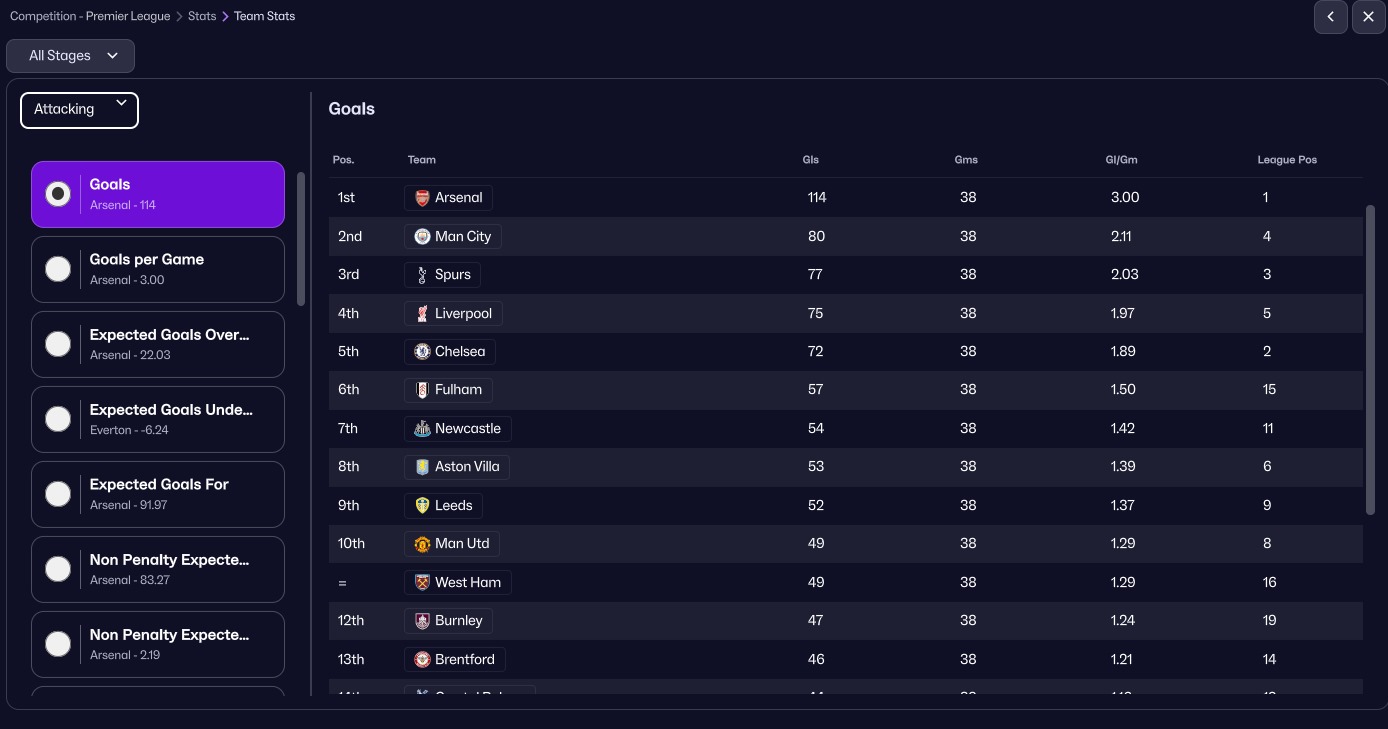
Task: Click the Arsenal club crest icon
Action: pos(422,198)
